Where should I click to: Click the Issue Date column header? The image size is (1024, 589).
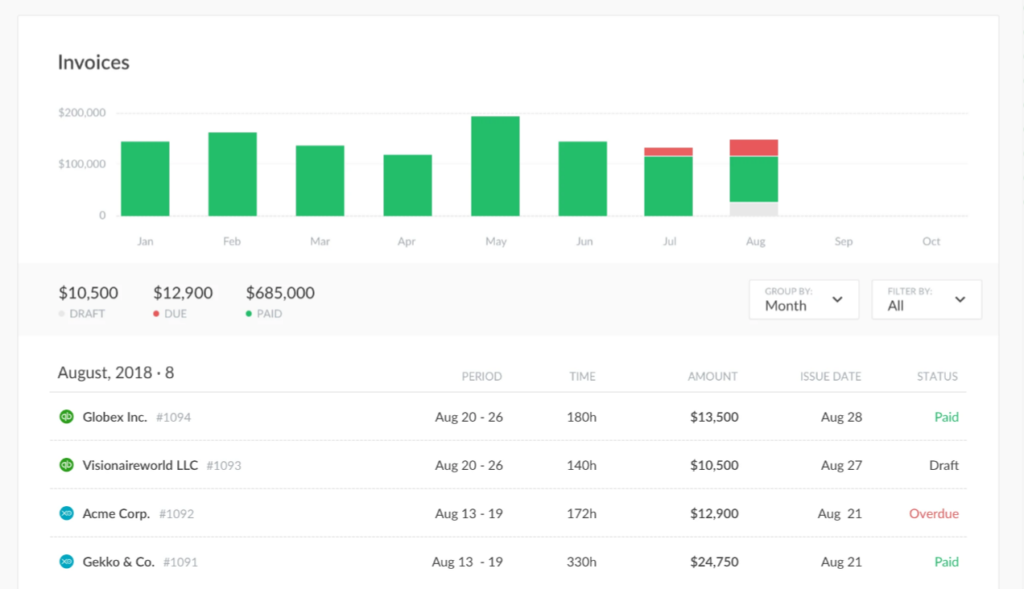(x=830, y=377)
